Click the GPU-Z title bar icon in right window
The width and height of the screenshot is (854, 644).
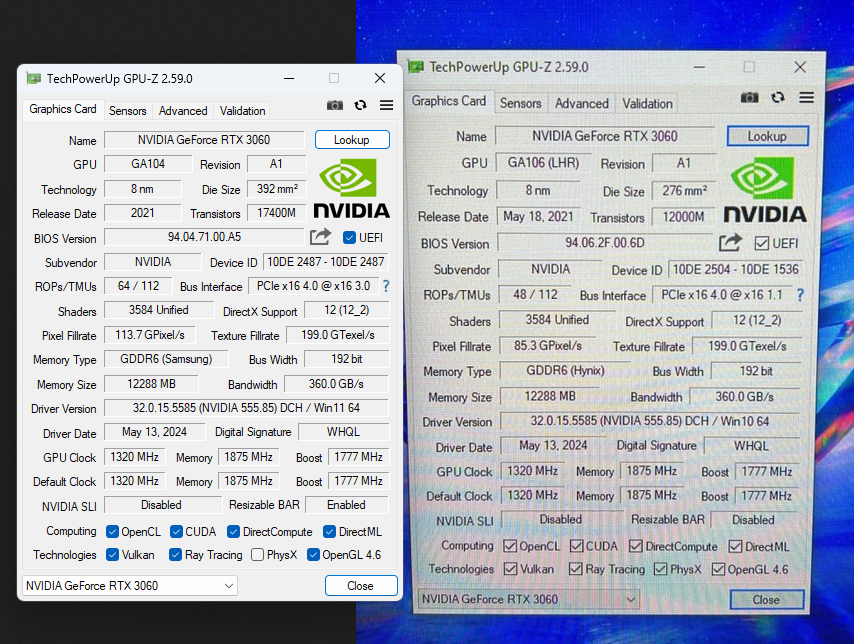(416, 67)
